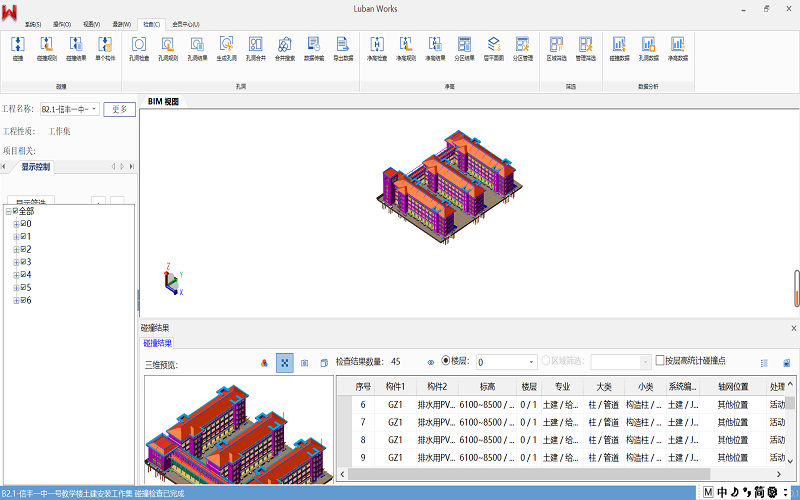The image size is (800, 500).
Task: Select the 单个构件 single component tool
Action: 105,48
